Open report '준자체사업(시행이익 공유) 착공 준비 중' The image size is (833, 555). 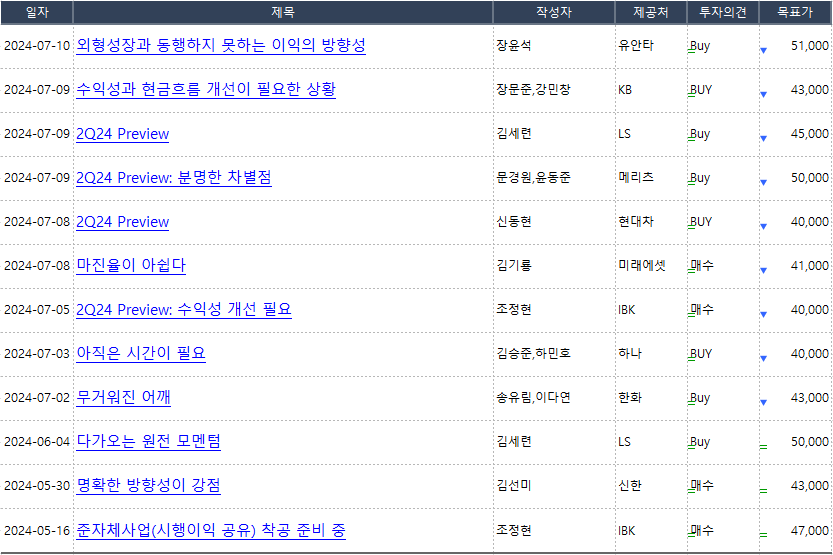[210, 530]
